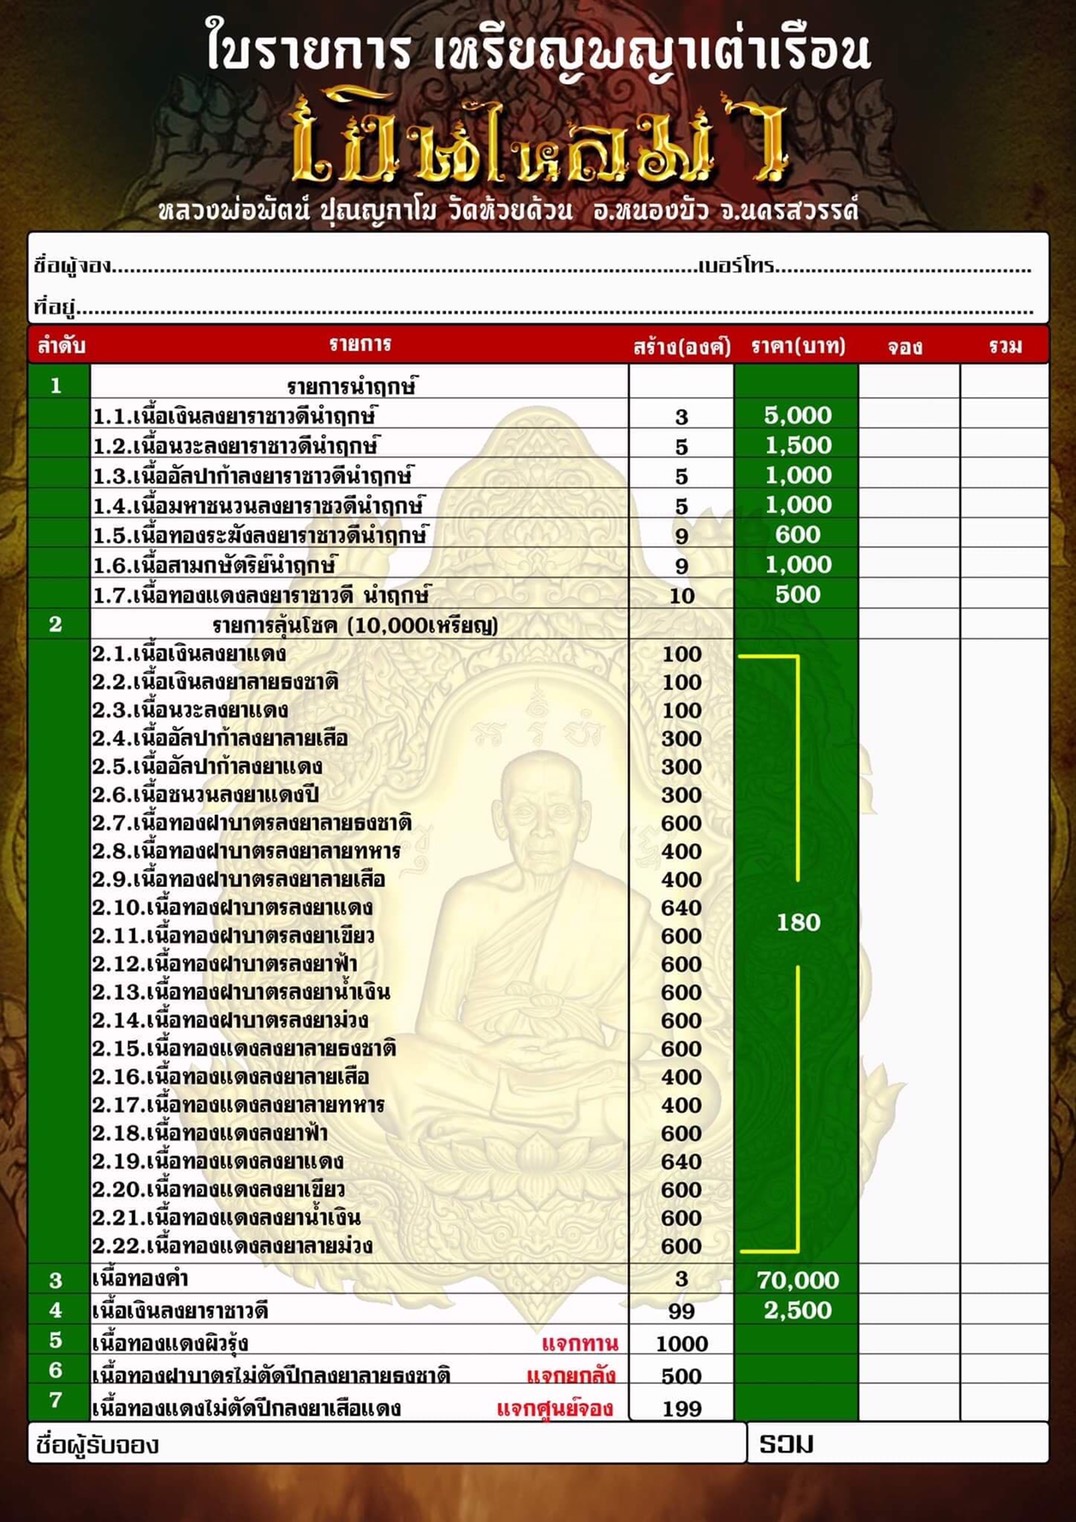Click the 'ชื่อผู้รับจอง' box at bottom

387,1444
